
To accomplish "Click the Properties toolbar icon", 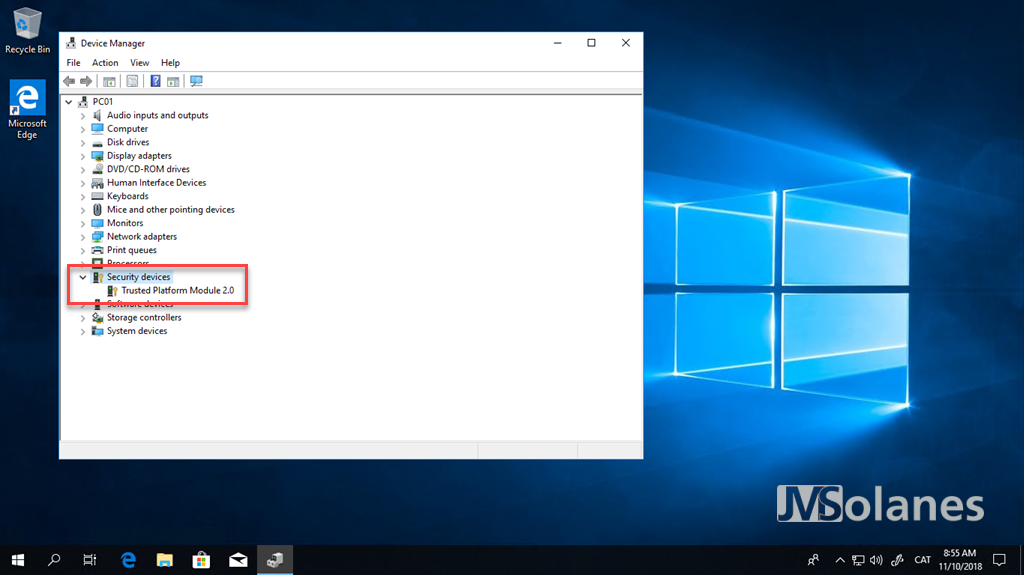I will 133,81.
